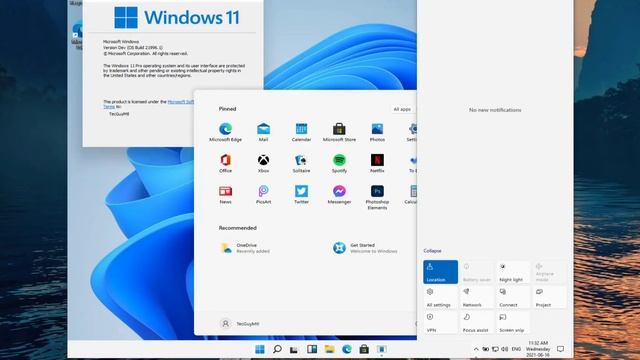Screen dimensions: 640x360
Task: Open Get Started under Recommended
Action: pyautogui.click(x=365, y=248)
